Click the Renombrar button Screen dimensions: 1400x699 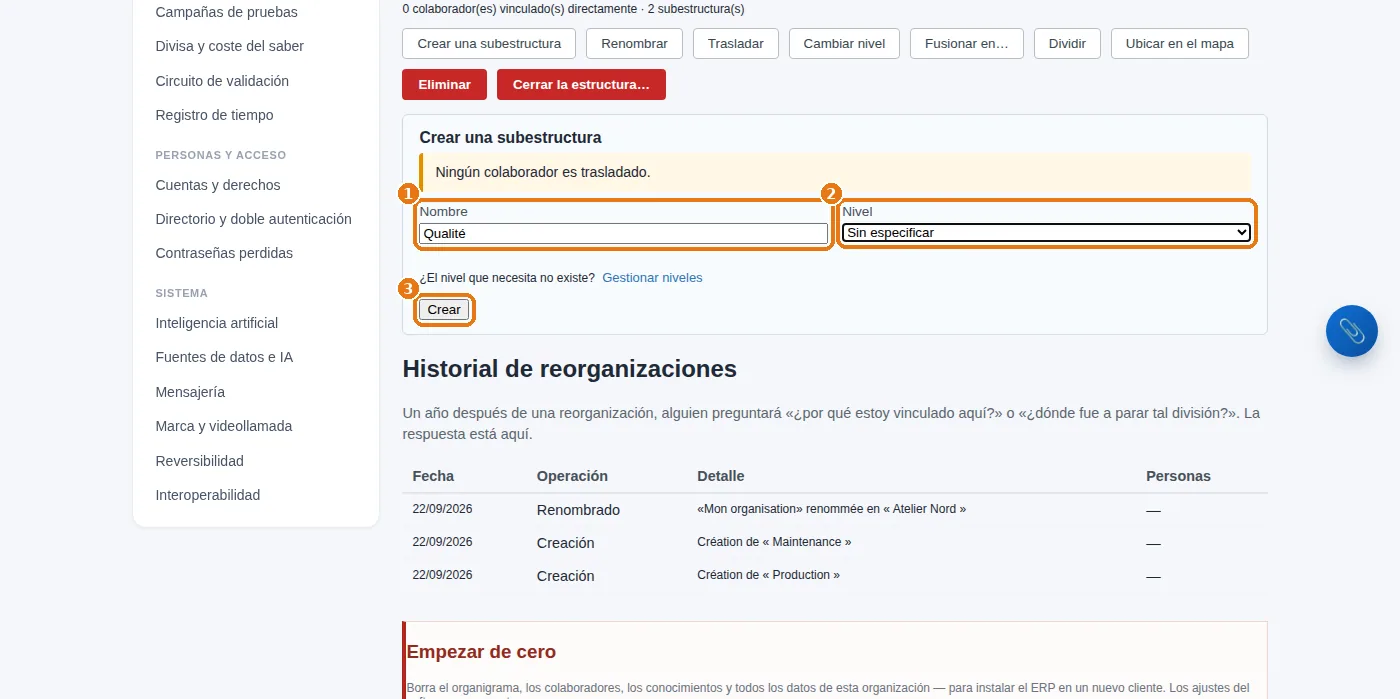tap(634, 44)
